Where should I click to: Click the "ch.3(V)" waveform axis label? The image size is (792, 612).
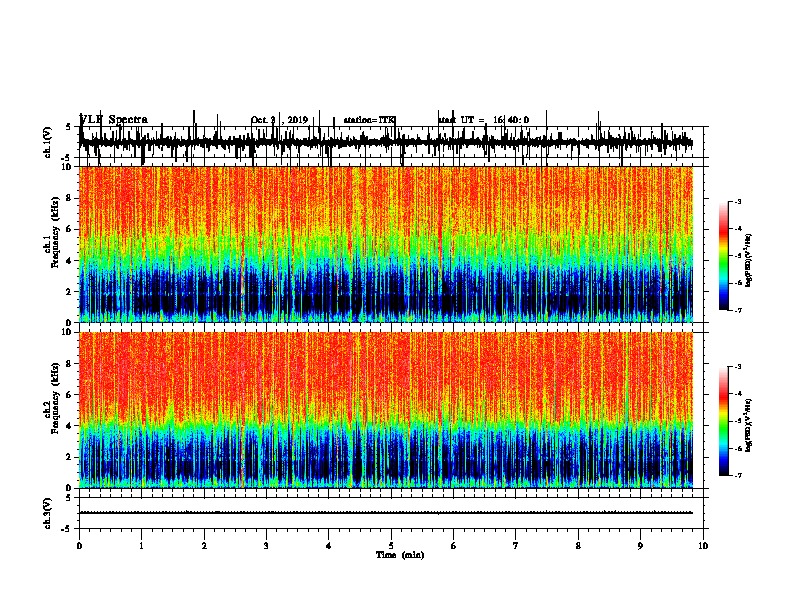pos(48,513)
